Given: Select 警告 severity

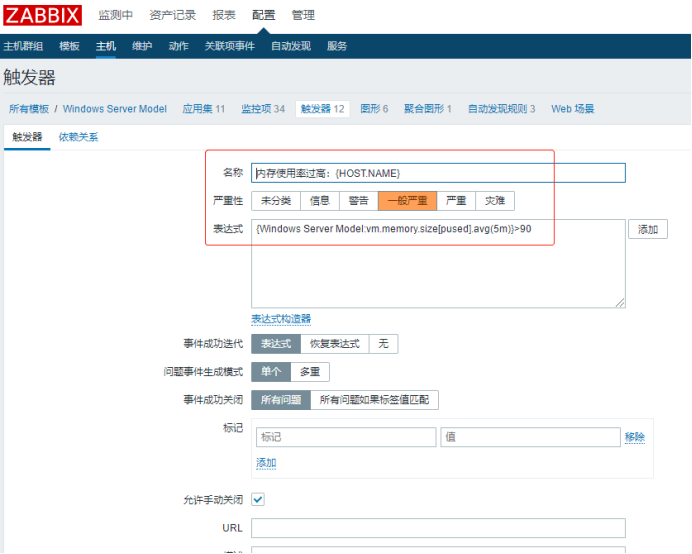Looking at the screenshot, I should tap(359, 201).
